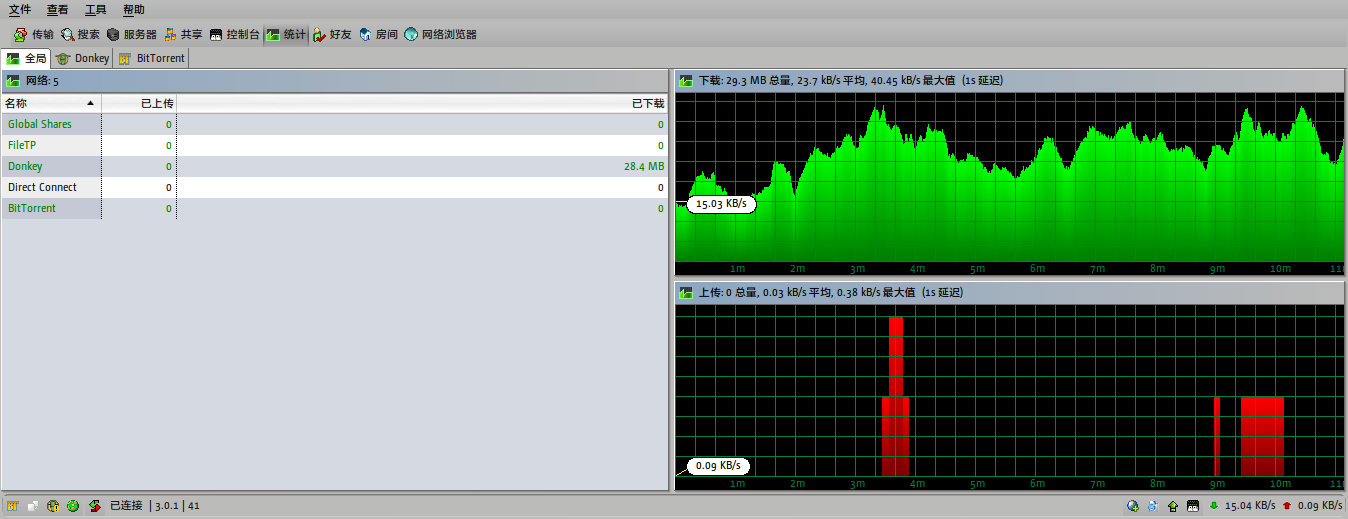1348x519 pixels.
Task: Select the 统计 statistics toolbar button
Action: (x=286, y=34)
